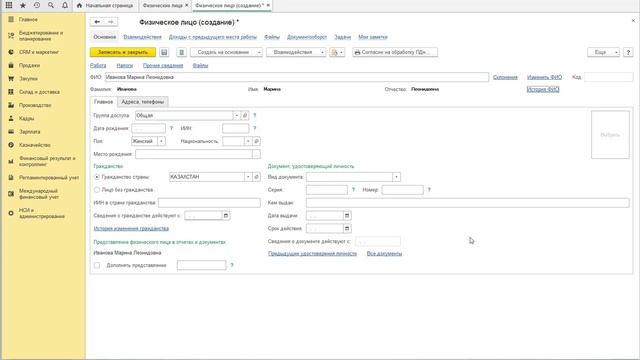Open help with the toolbar question button
This screenshot has height=360, width=640.
click(x=628, y=52)
